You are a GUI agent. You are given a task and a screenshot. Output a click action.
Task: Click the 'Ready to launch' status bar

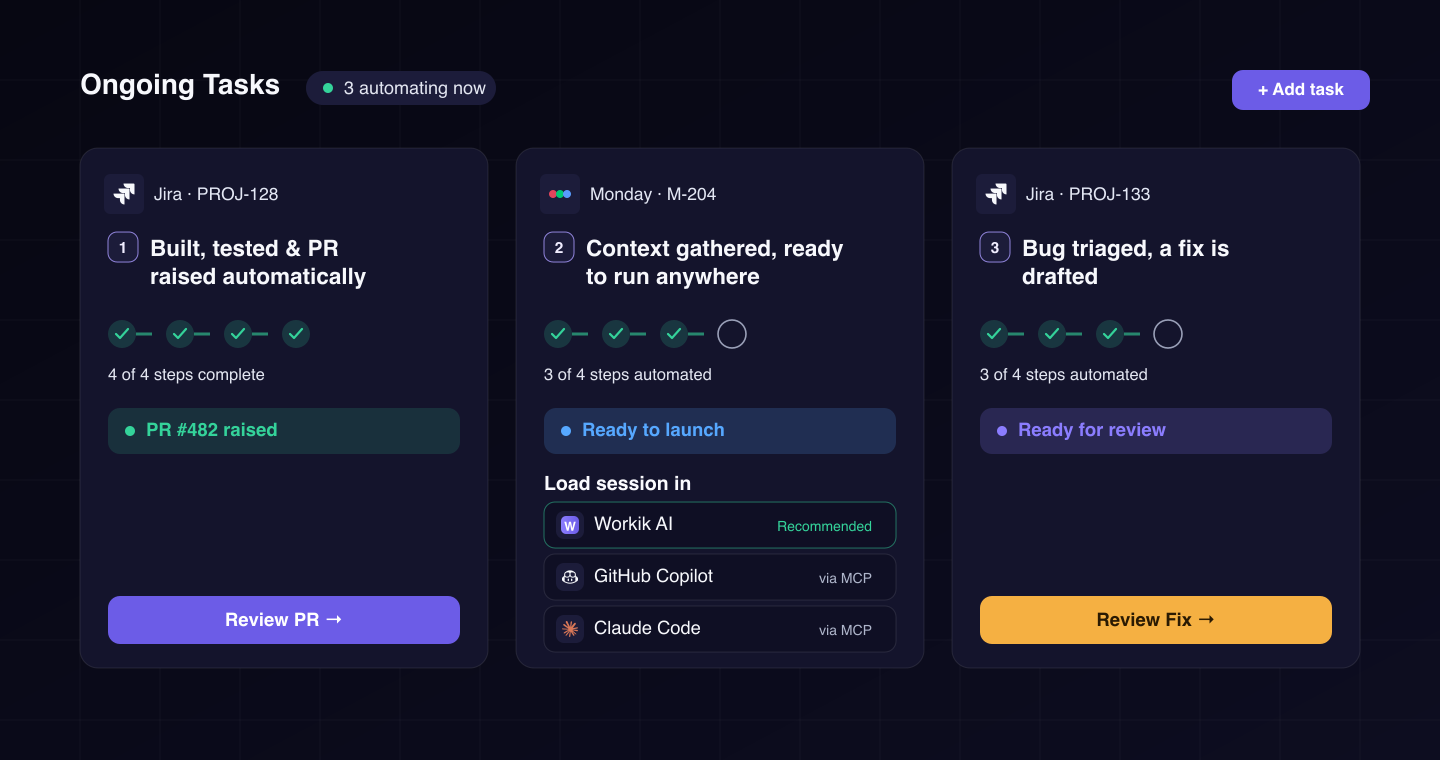tap(720, 431)
